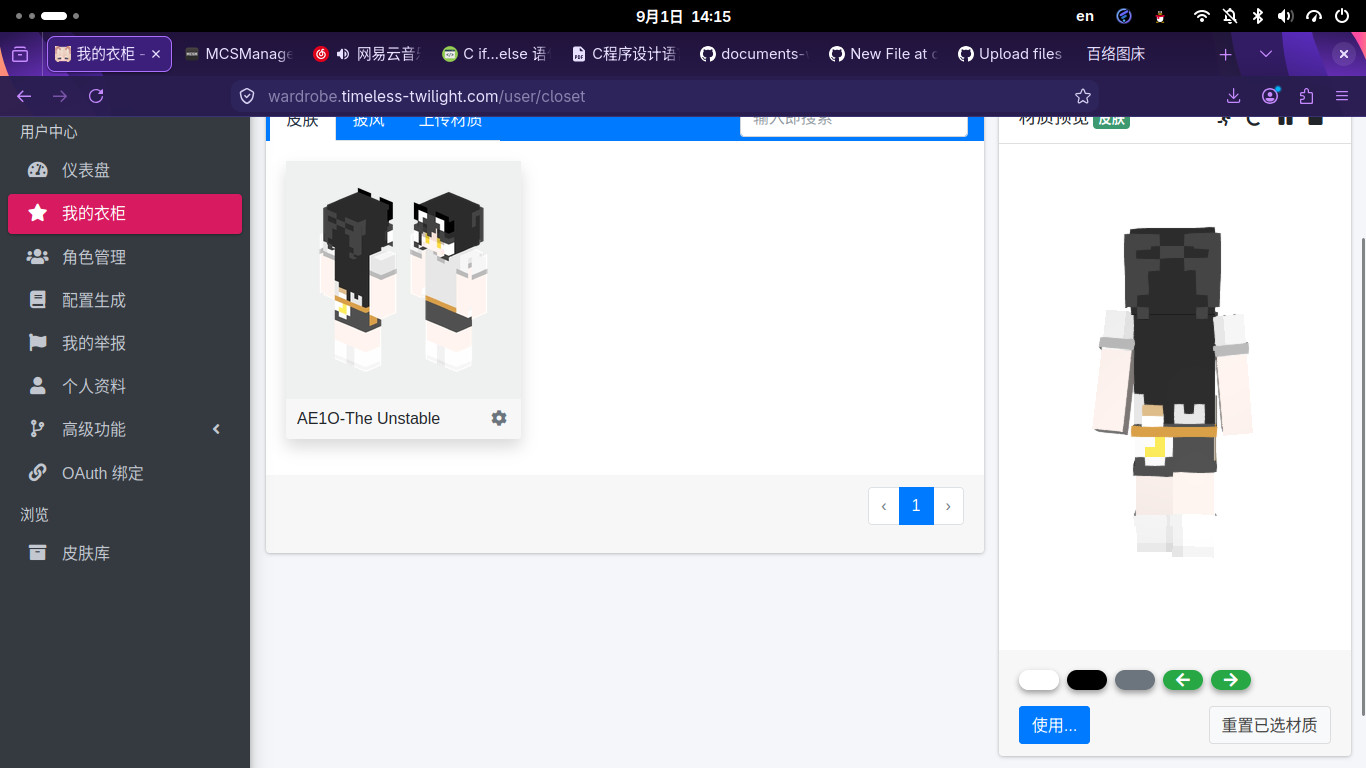
Task: Switch to 百络图床 browser tab
Action: 1116,54
